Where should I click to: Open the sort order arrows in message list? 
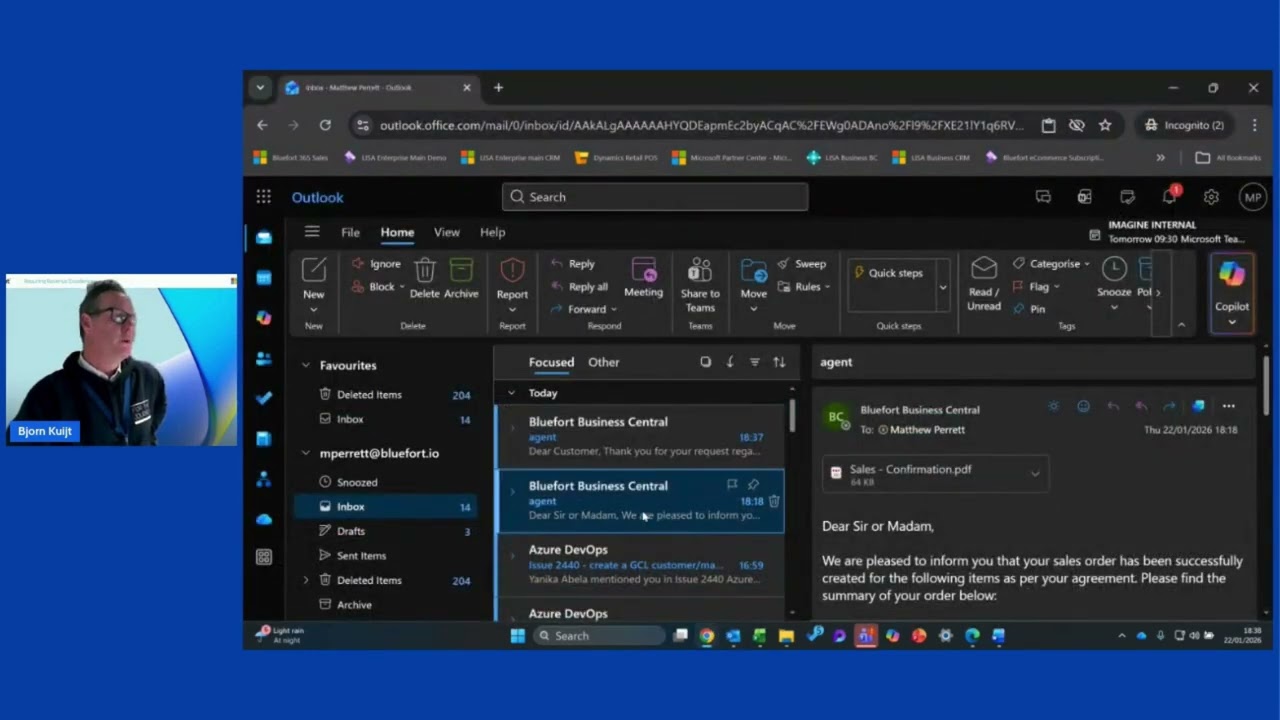[779, 362]
